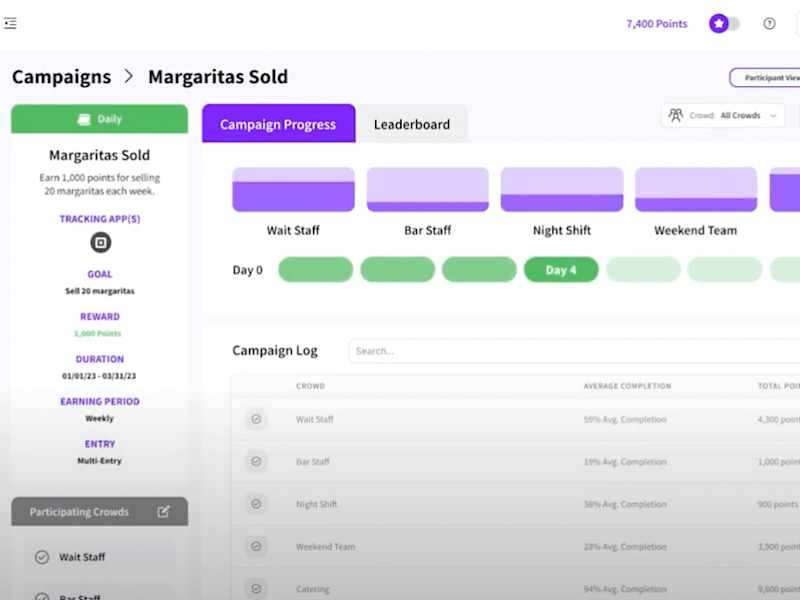Viewport: 800px width, 600px height.
Task: Click the Wait Staff name in Campaign Log
Action: (x=314, y=419)
